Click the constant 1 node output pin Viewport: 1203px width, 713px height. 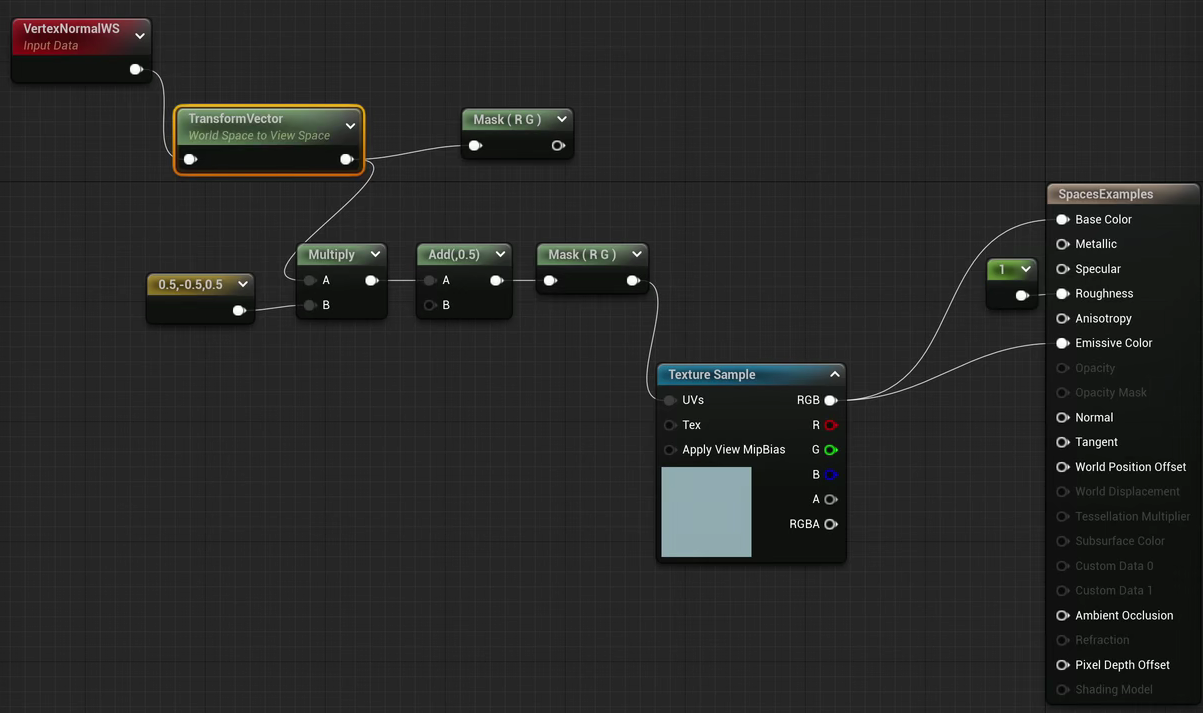[x=1022, y=295]
